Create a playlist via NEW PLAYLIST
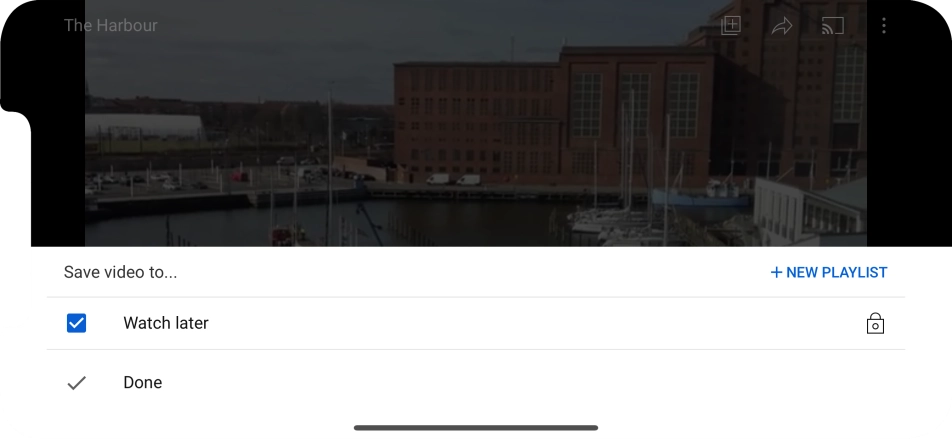This screenshot has height=439, width=952. [829, 273]
